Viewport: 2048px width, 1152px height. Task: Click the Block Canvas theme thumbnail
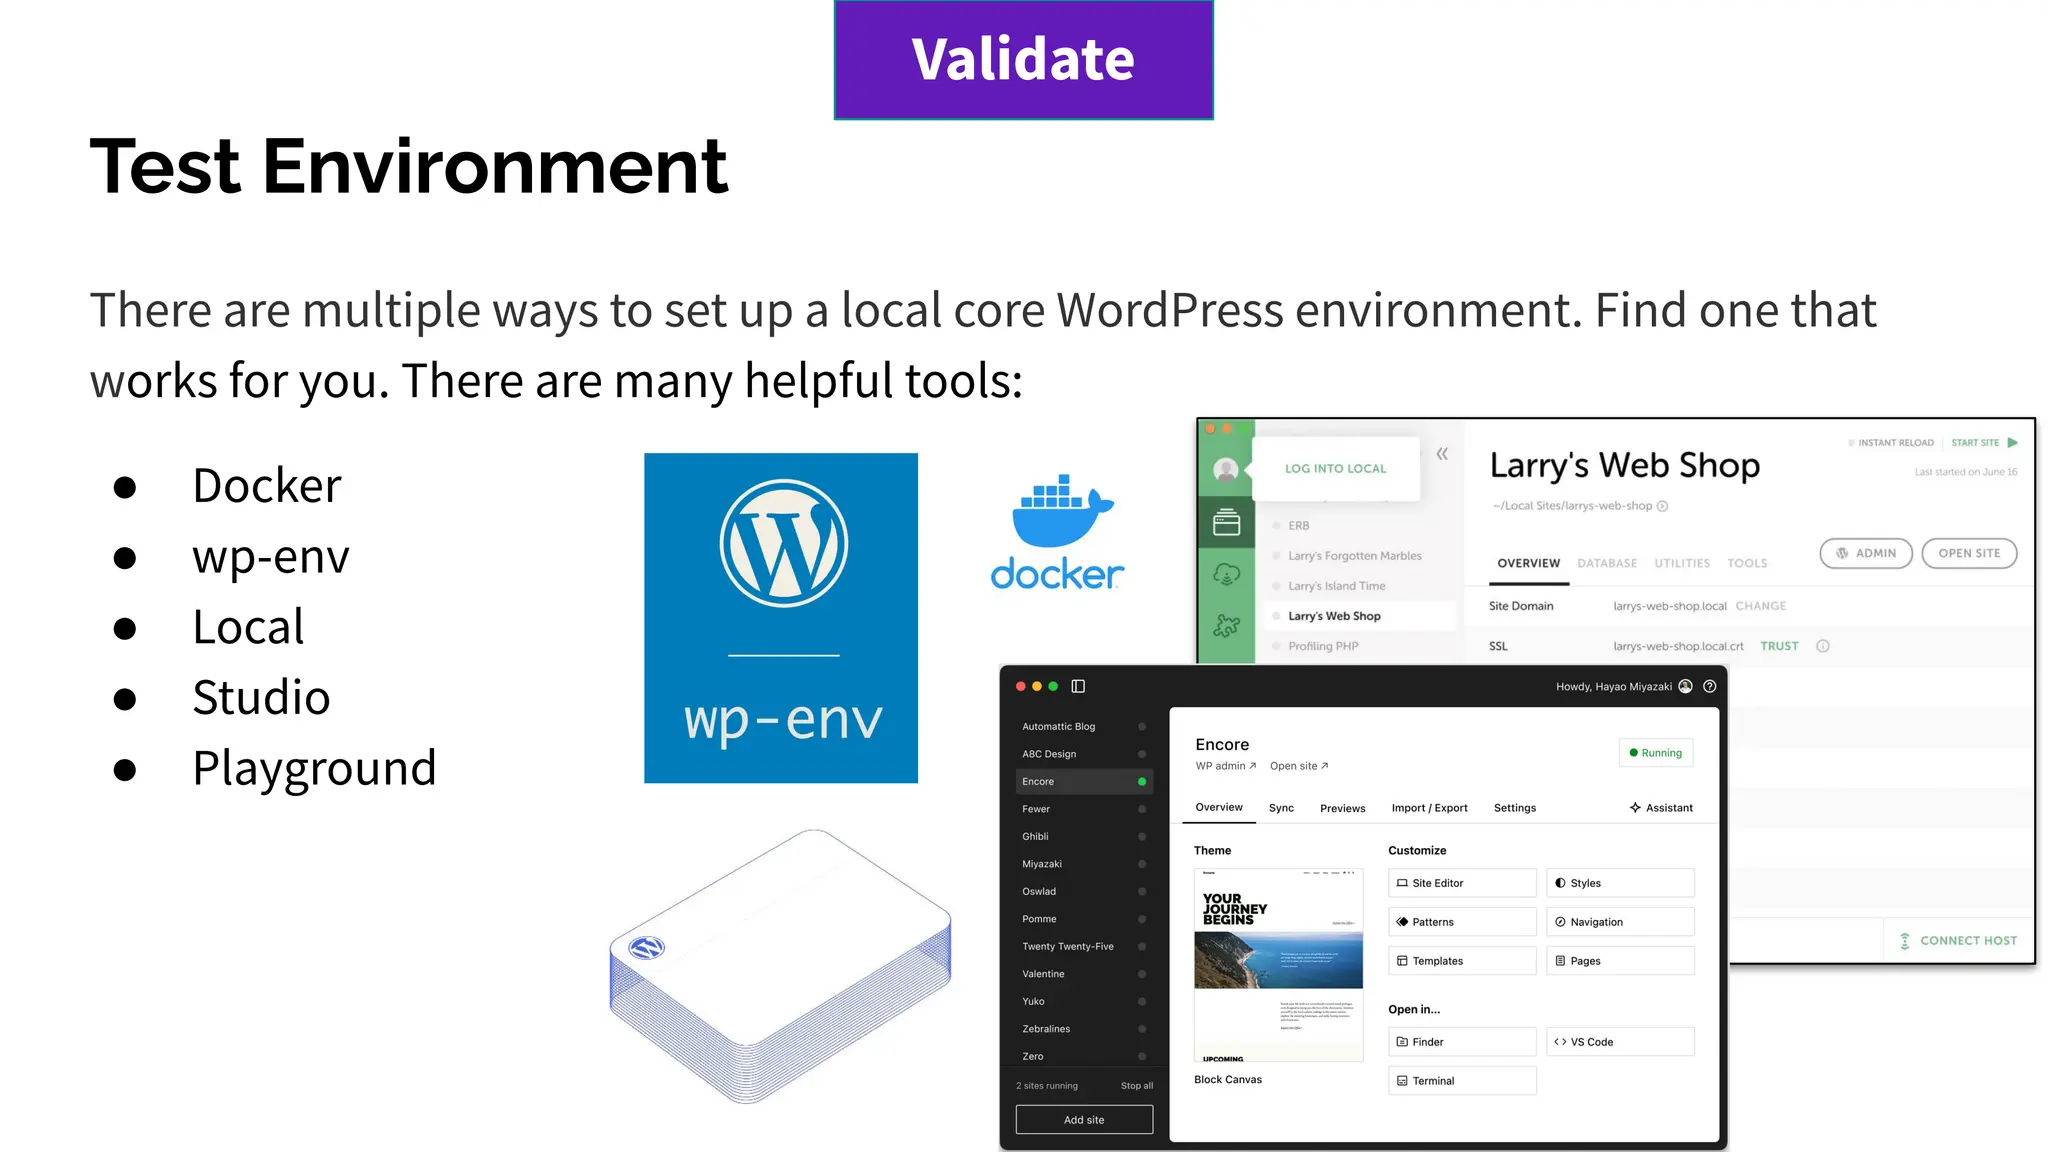pos(1278,965)
